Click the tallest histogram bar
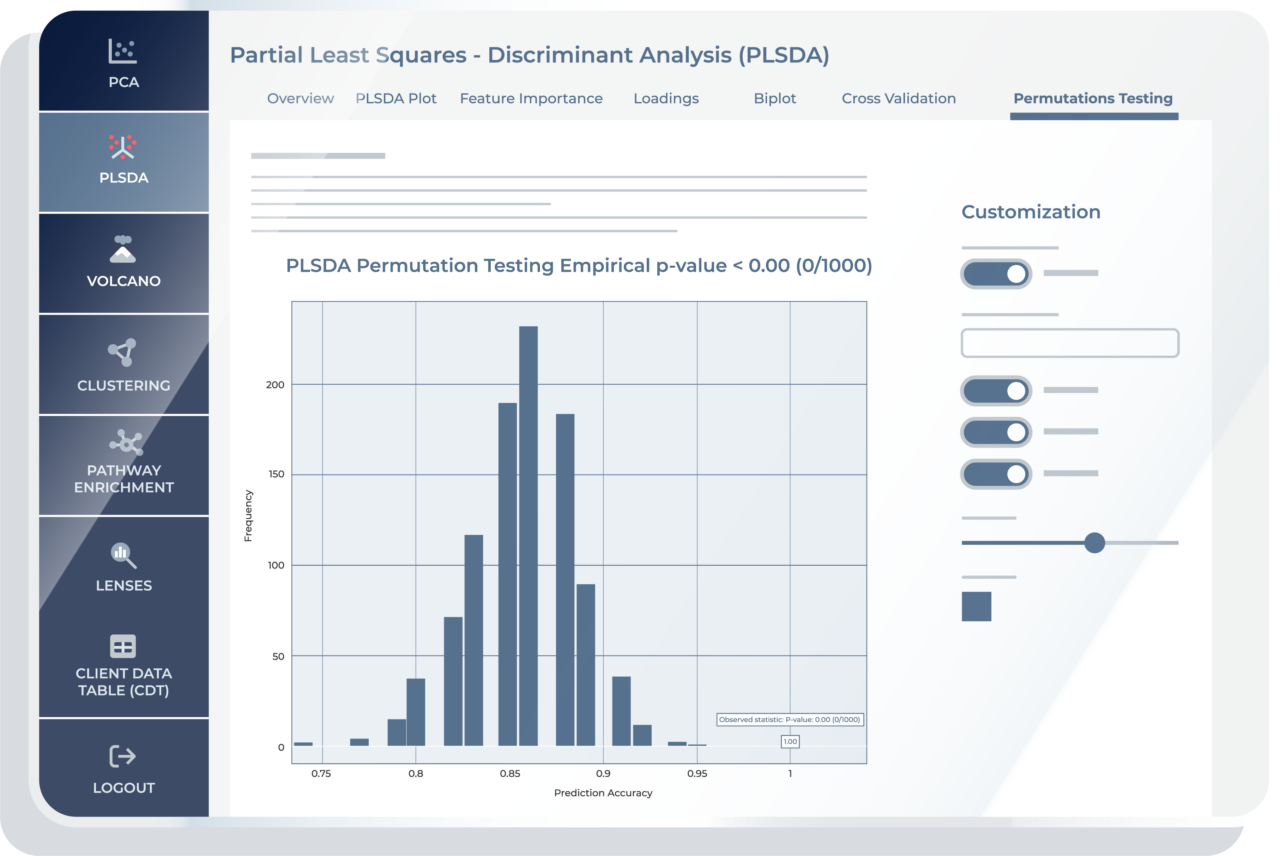 pyautogui.click(x=528, y=536)
